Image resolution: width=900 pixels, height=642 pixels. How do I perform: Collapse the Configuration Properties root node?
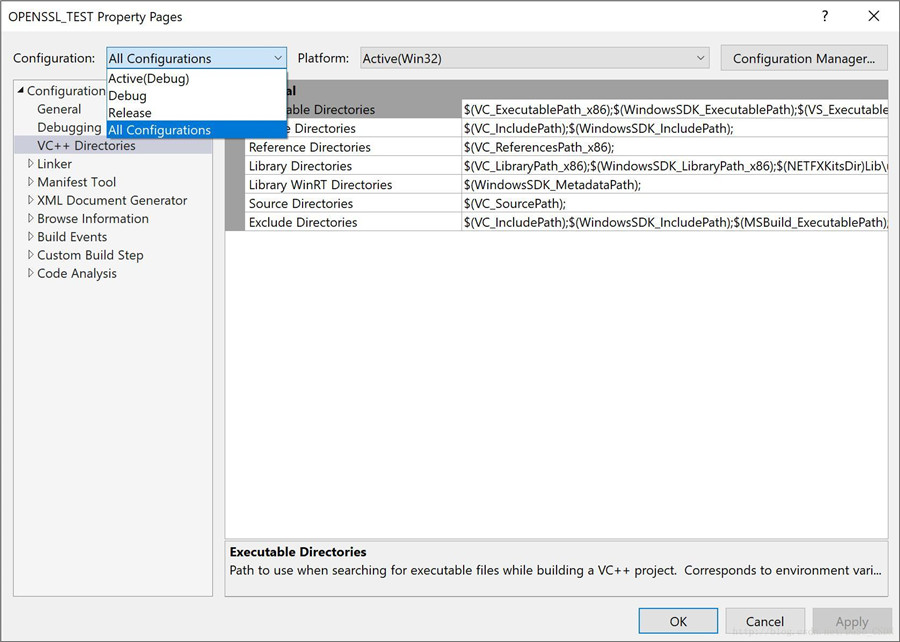(x=21, y=90)
